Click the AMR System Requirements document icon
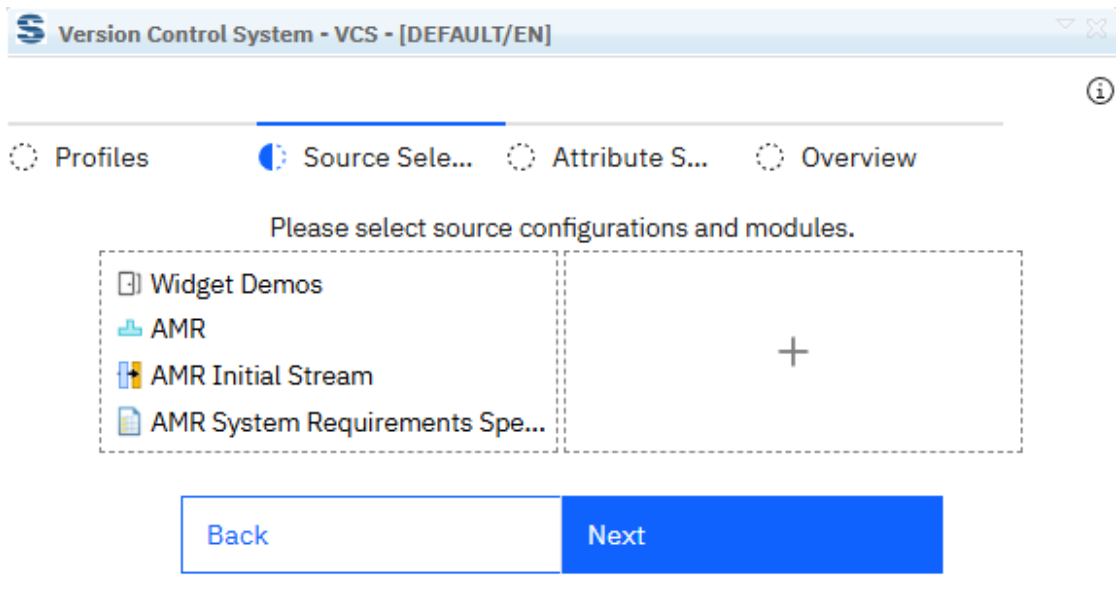 click(129, 422)
